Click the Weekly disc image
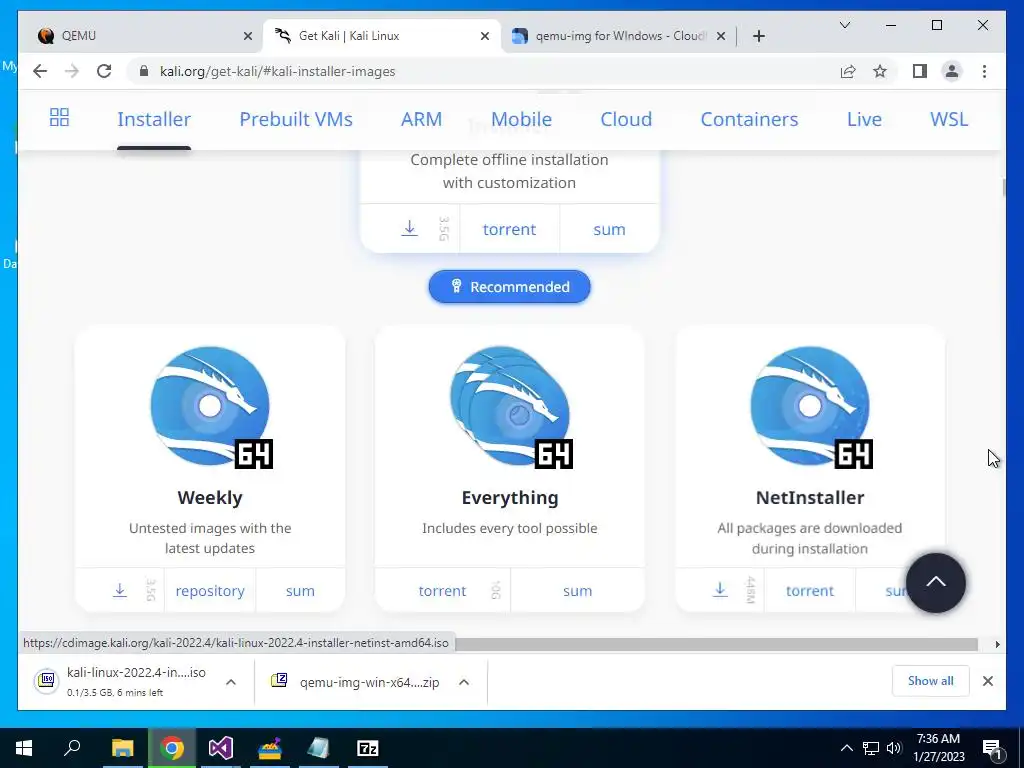 211,407
